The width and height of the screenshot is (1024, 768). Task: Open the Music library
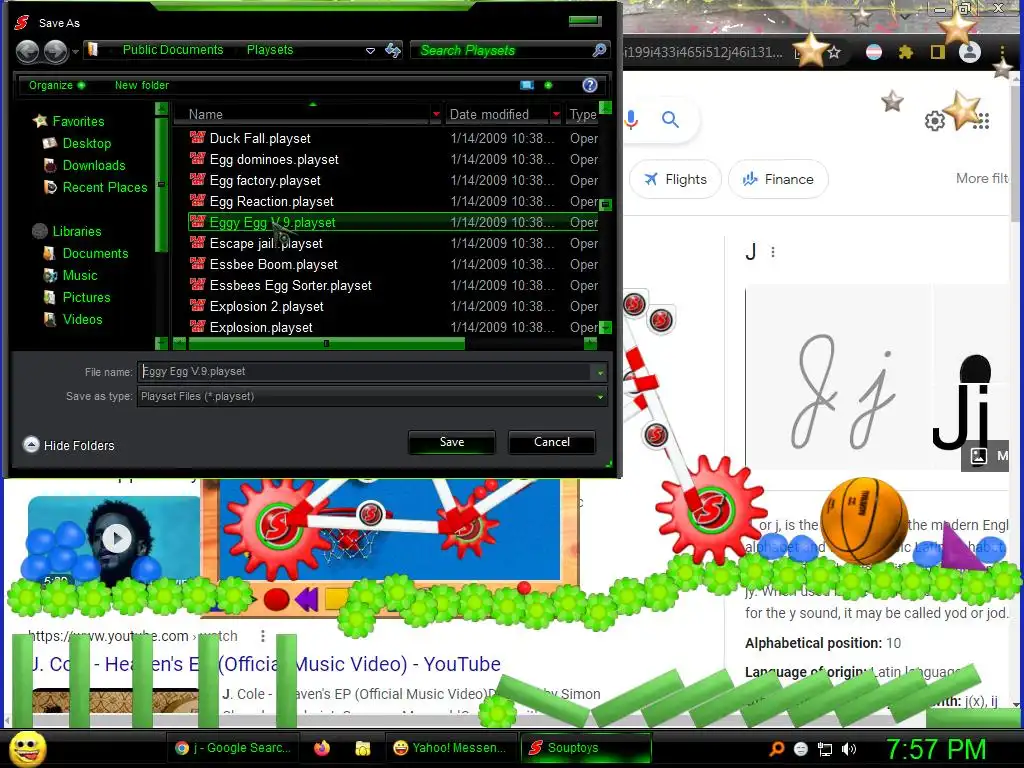pyautogui.click(x=80, y=276)
